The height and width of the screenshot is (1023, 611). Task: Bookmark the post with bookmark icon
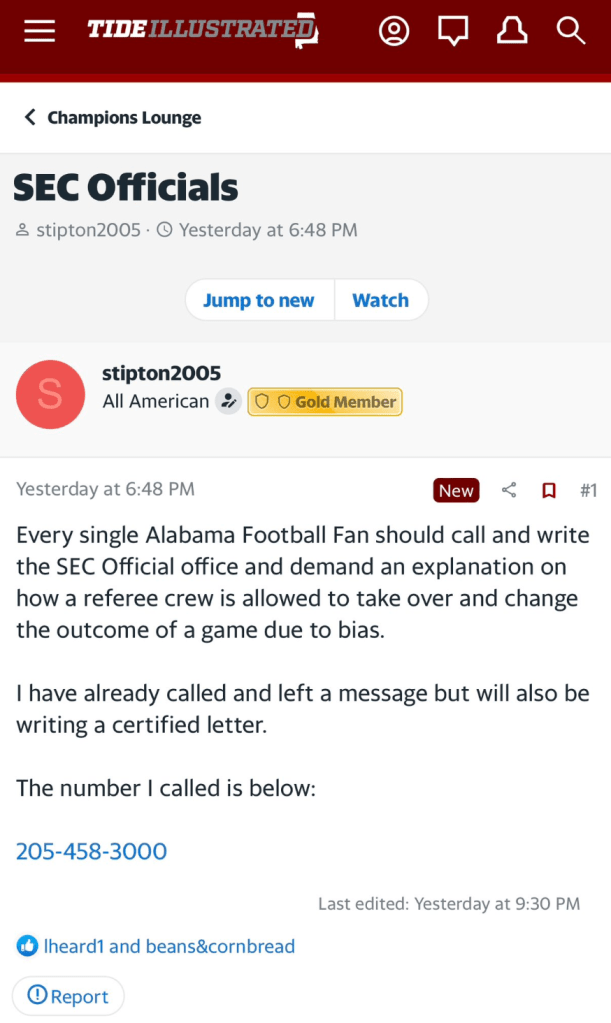548,490
